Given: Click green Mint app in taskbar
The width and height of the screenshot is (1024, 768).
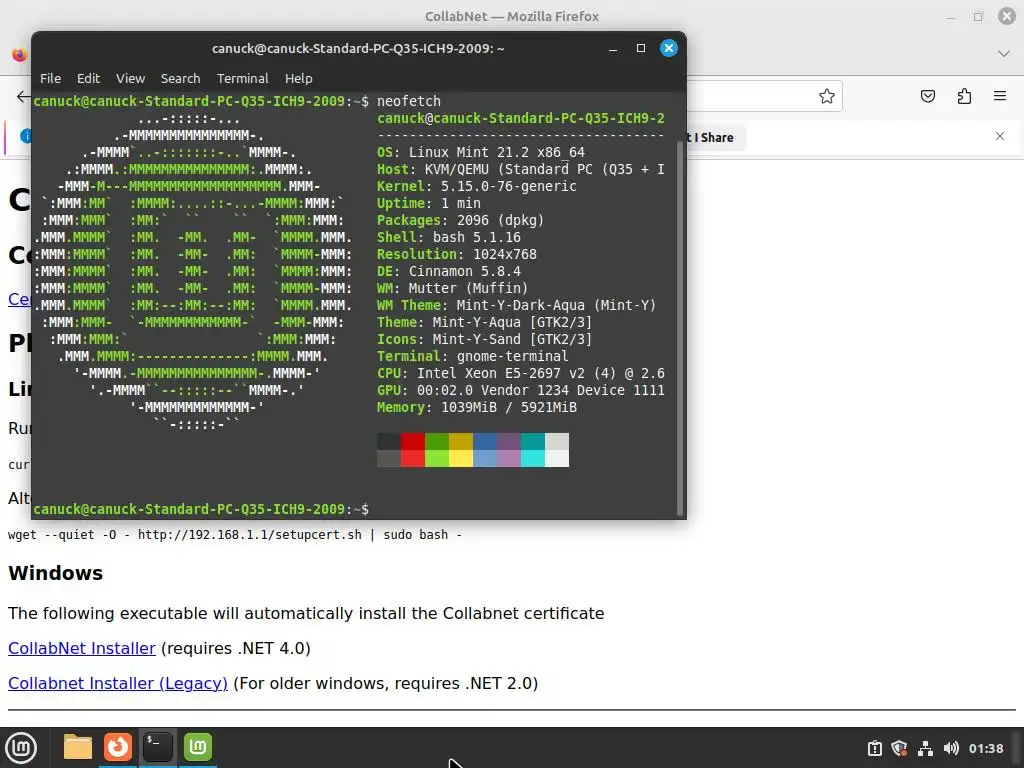Looking at the screenshot, I should 198,747.
